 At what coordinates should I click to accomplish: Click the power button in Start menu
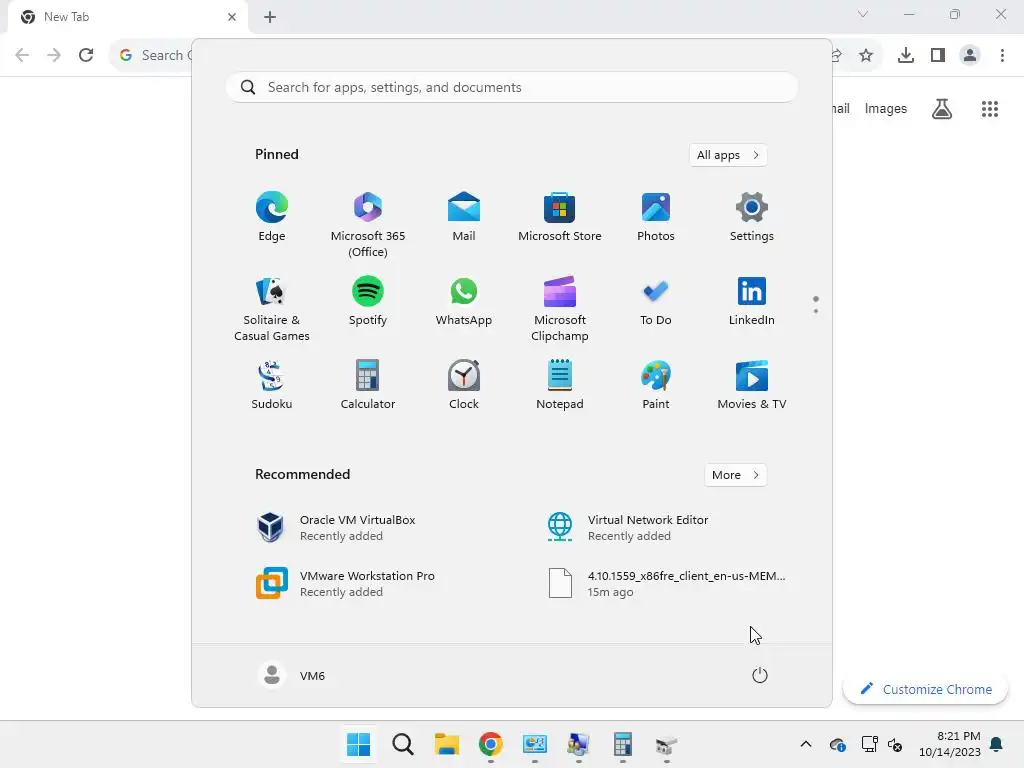click(x=760, y=675)
